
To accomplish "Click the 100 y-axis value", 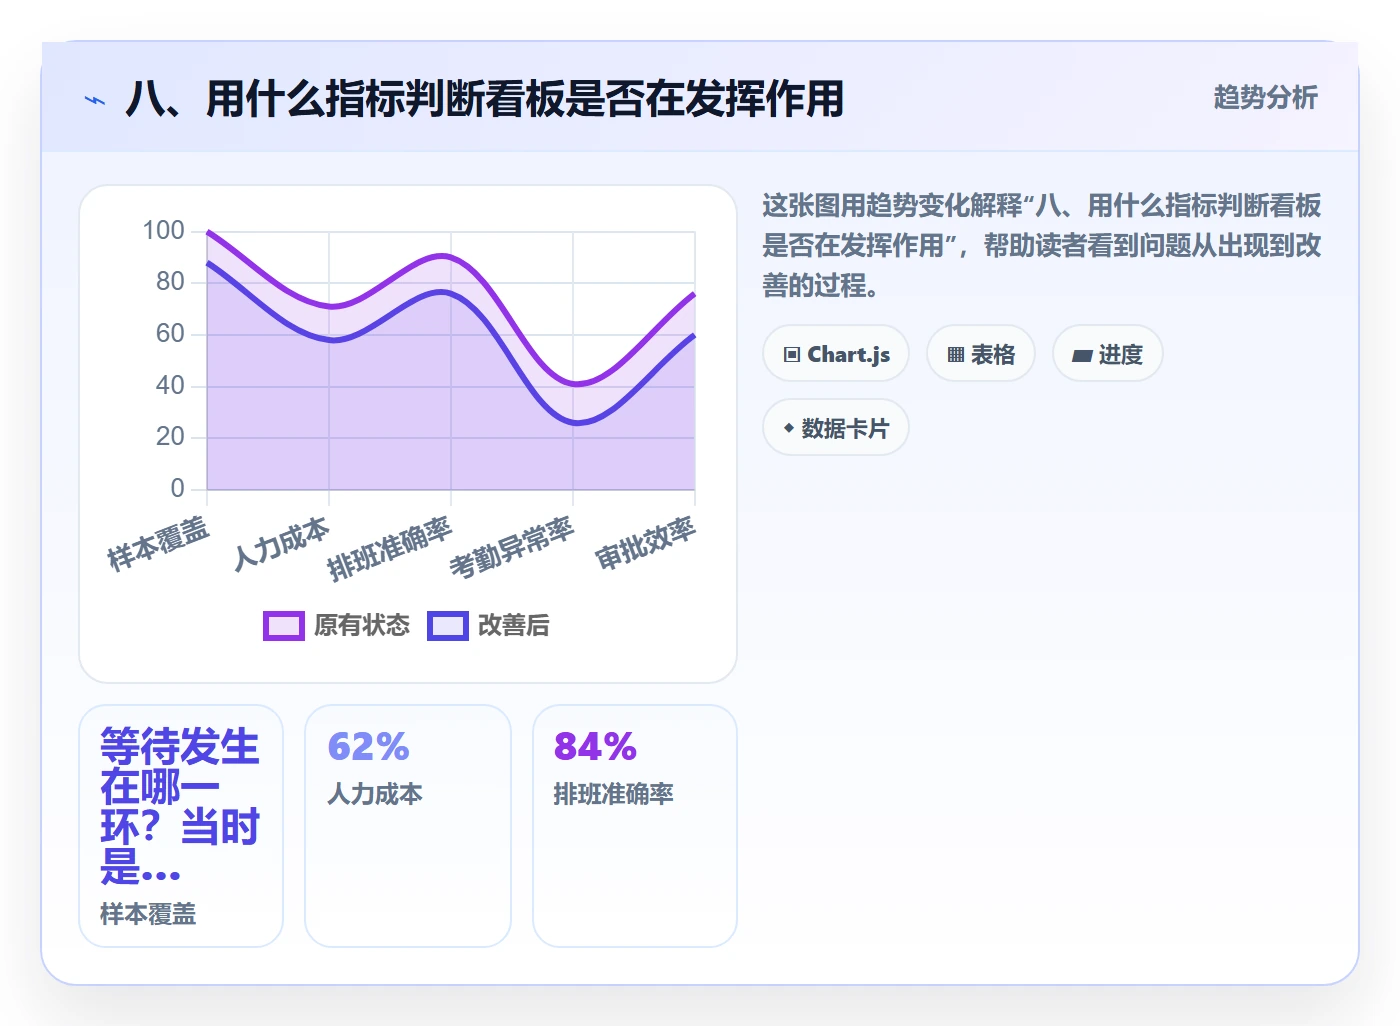I will (164, 231).
